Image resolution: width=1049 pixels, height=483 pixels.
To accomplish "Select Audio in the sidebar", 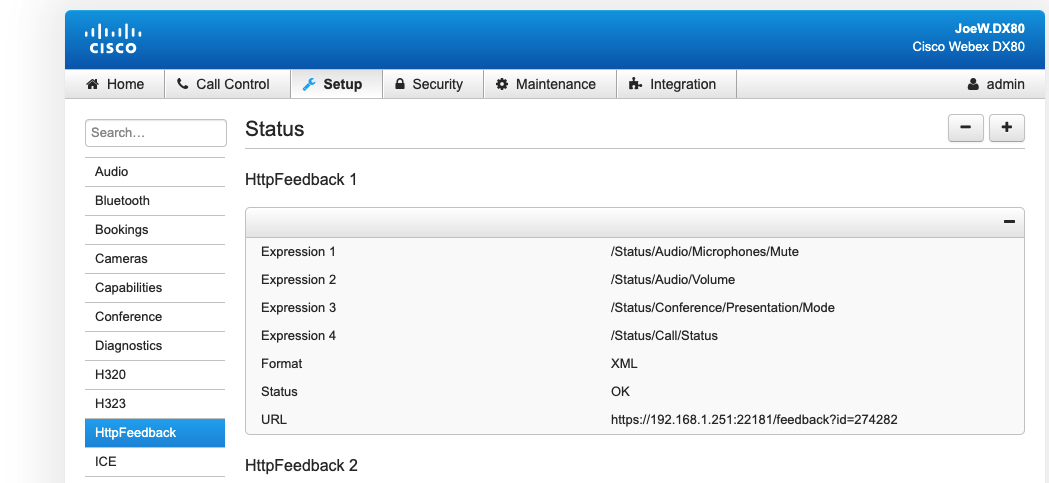I will [155, 172].
